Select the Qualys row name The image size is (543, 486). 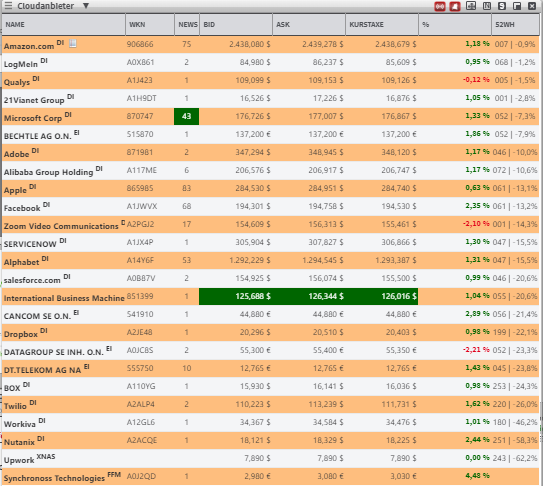click(17, 82)
